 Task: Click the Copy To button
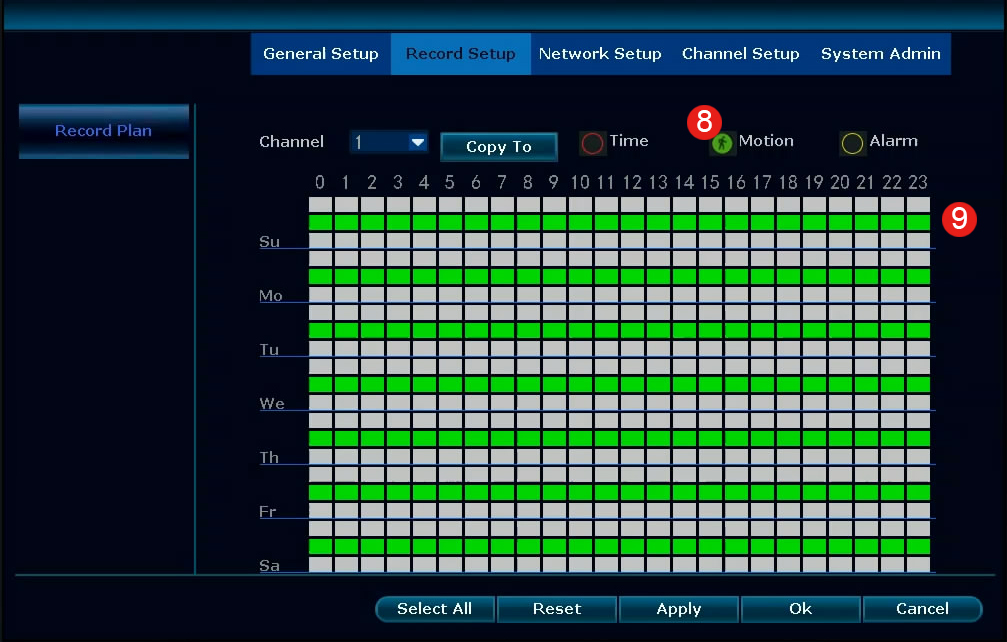pos(498,146)
